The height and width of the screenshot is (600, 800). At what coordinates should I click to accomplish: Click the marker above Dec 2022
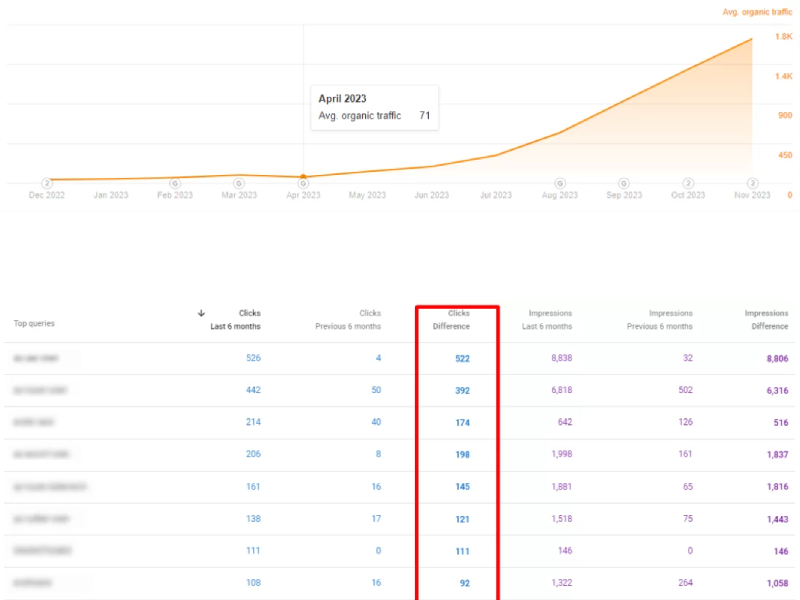(46, 183)
